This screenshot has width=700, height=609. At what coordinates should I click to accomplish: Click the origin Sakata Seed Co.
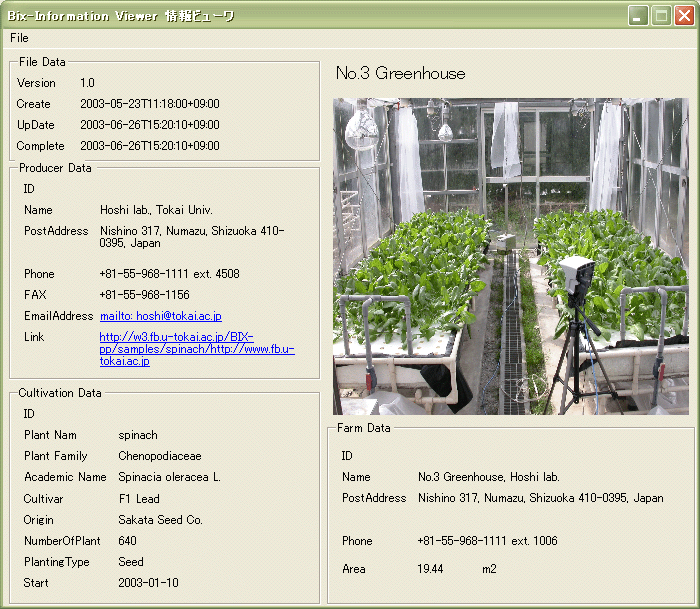tap(160, 520)
